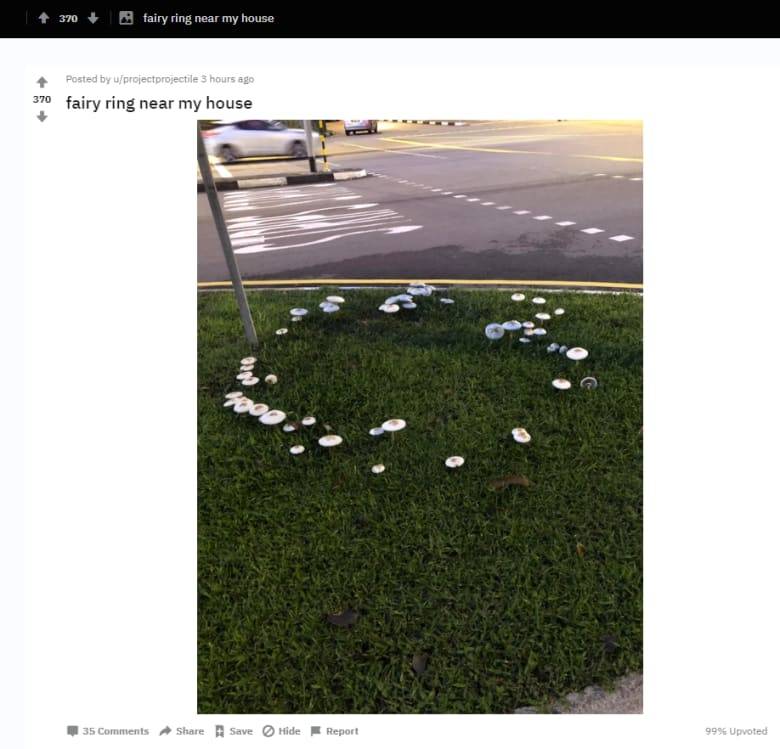Click the '3 hours ago' timestamp
The height and width of the screenshot is (749, 780).
coord(227,79)
